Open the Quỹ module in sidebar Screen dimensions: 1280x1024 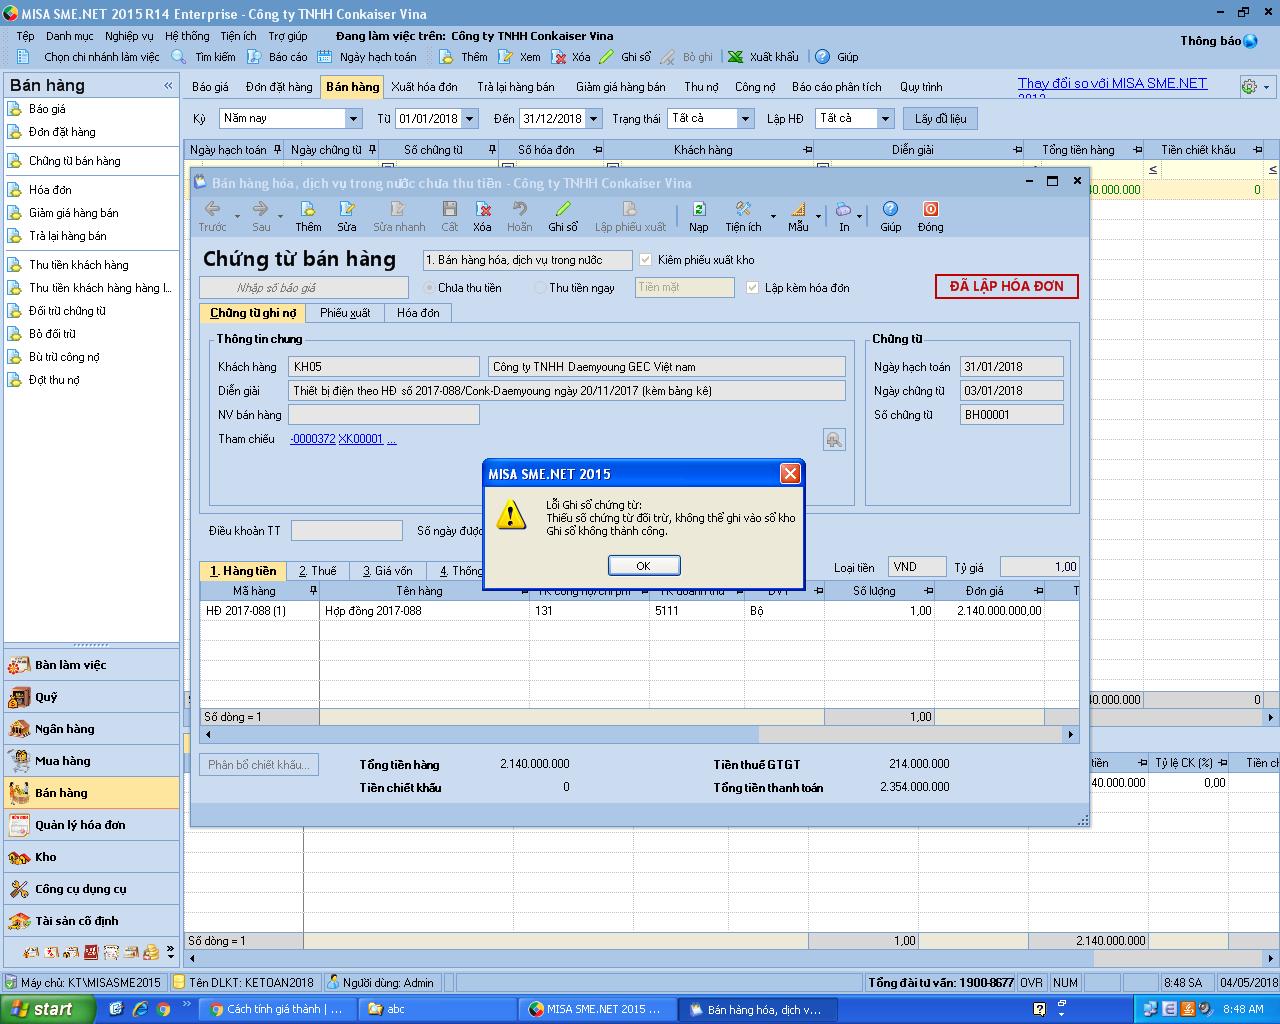tap(92, 697)
